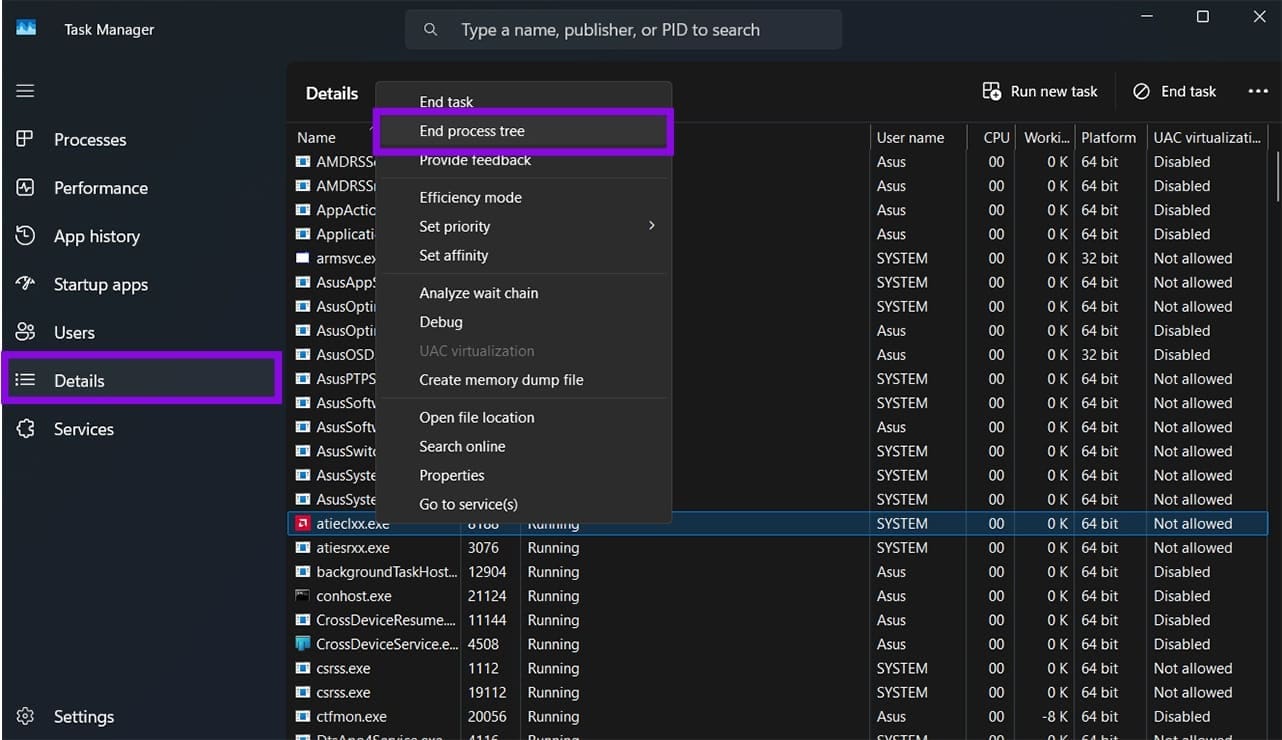Open the three-dot more options menu
The width and height of the screenshot is (1282, 740).
click(1258, 91)
